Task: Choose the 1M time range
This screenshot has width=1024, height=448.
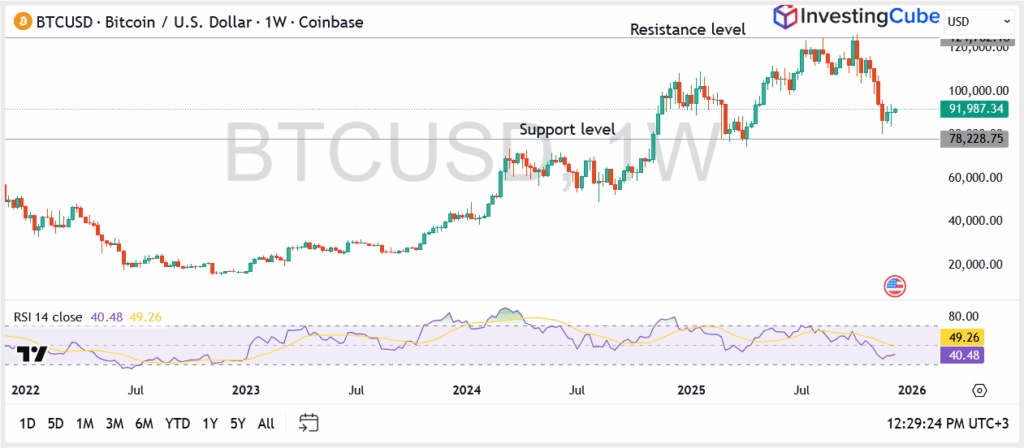Action: click(x=86, y=423)
